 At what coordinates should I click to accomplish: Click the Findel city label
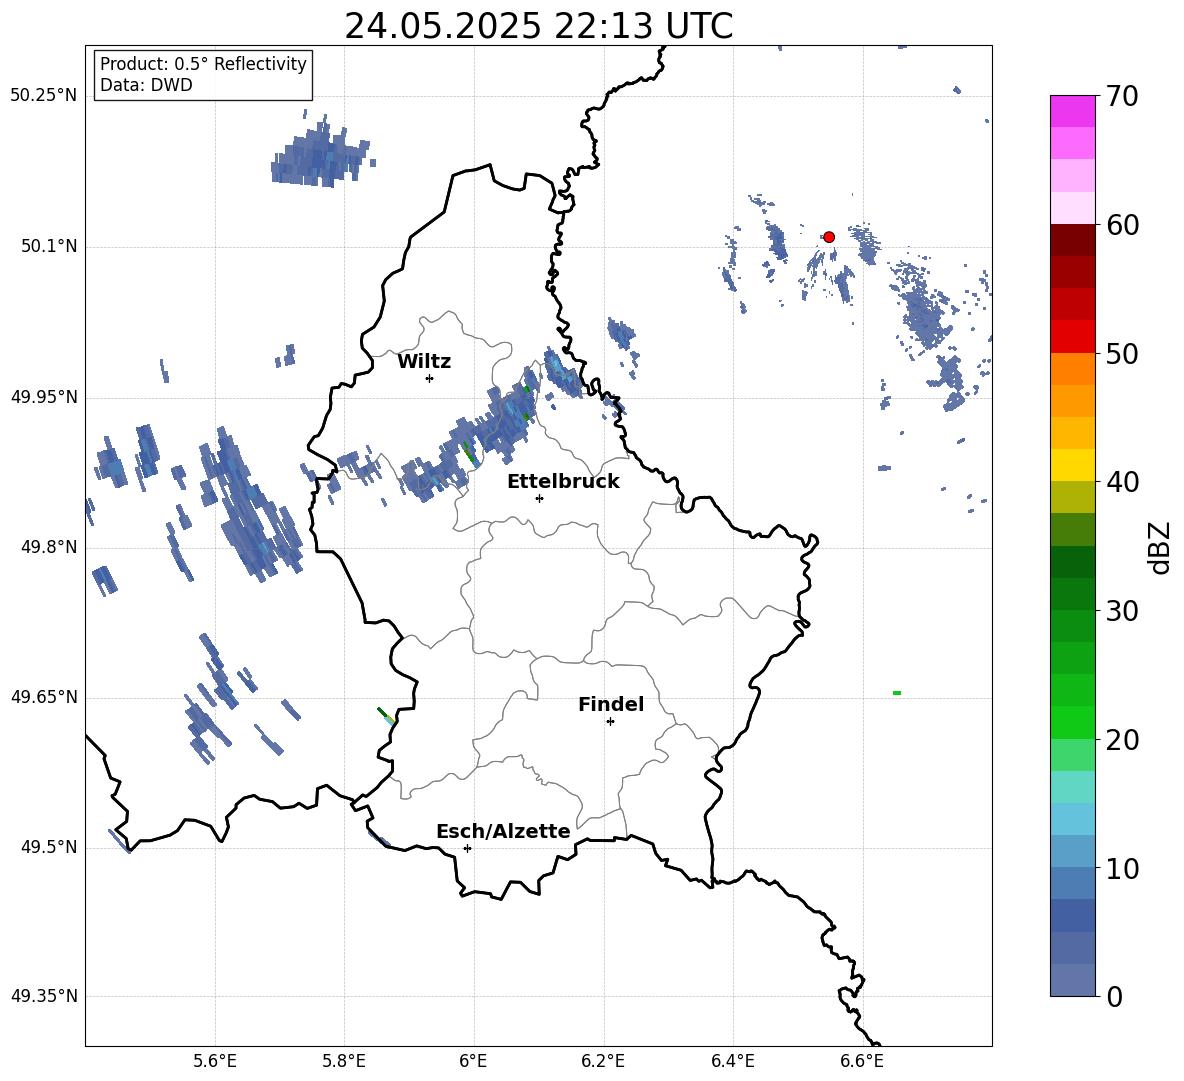click(x=611, y=704)
